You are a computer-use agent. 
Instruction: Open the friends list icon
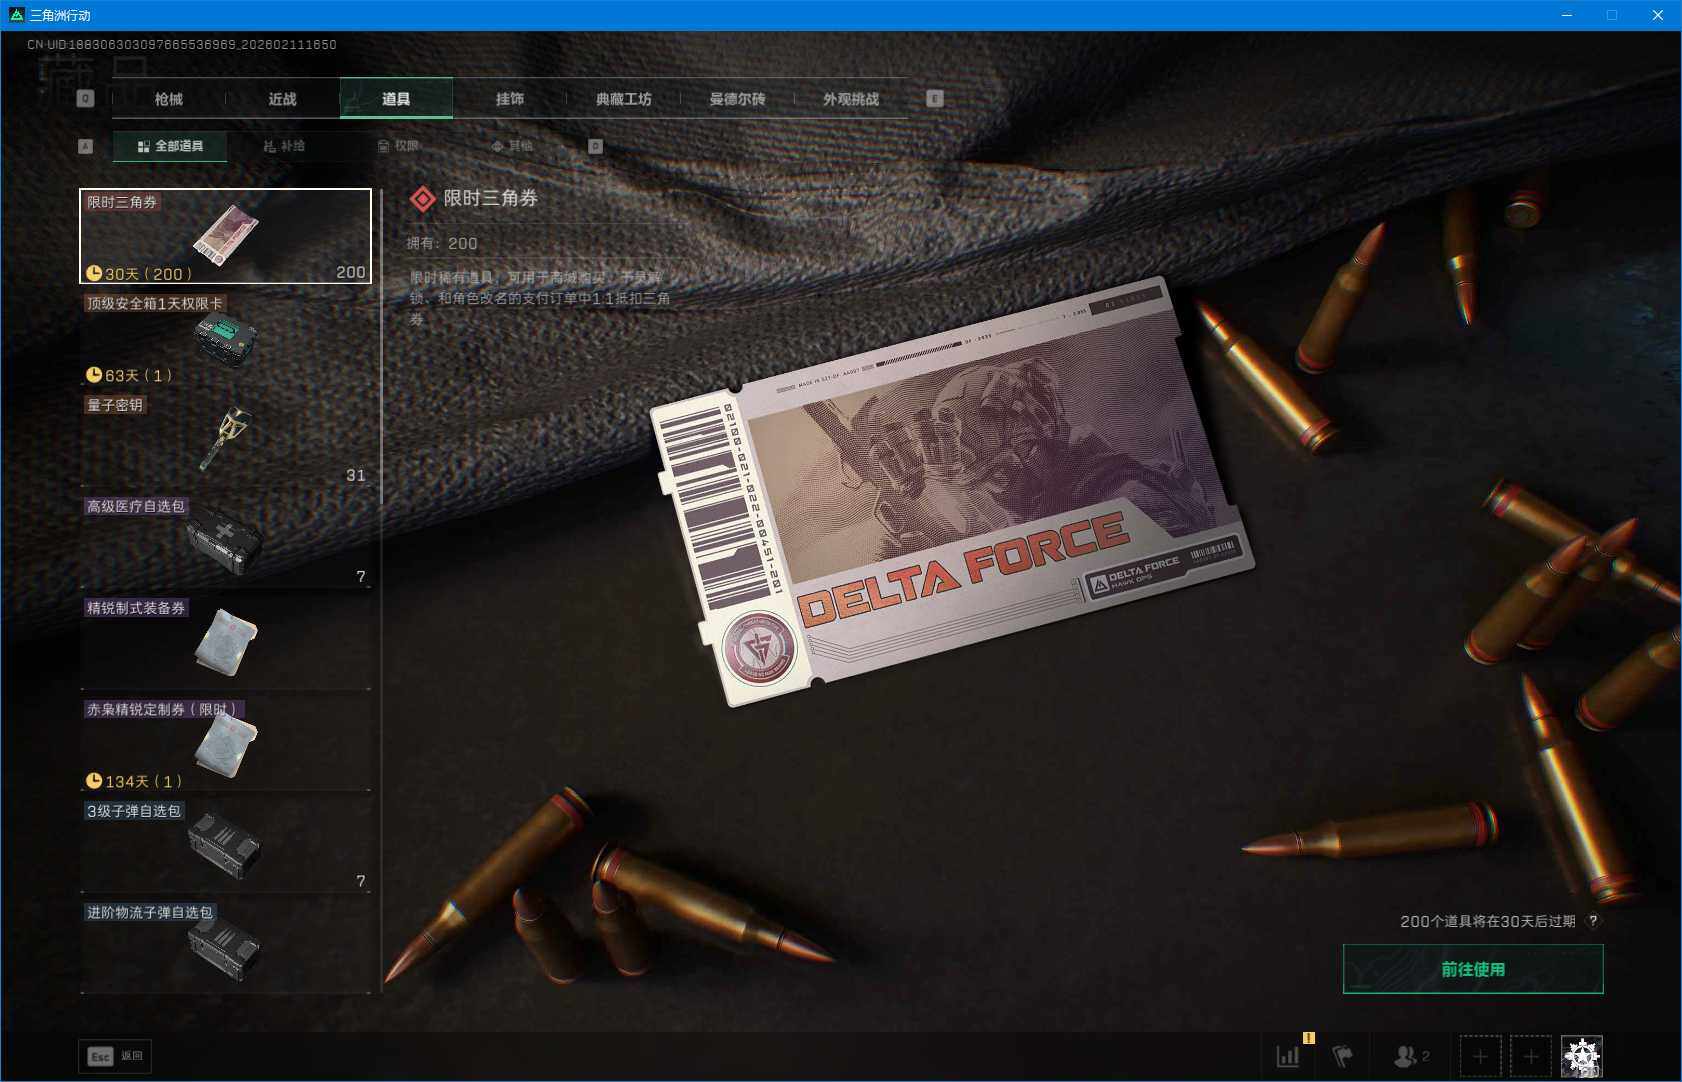coord(1410,1055)
